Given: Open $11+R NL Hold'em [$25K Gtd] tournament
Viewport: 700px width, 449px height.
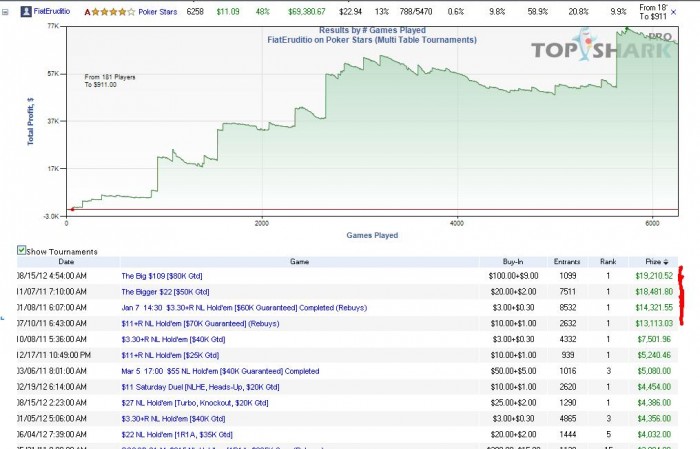Looking at the screenshot, I should pyautogui.click(x=170, y=355).
